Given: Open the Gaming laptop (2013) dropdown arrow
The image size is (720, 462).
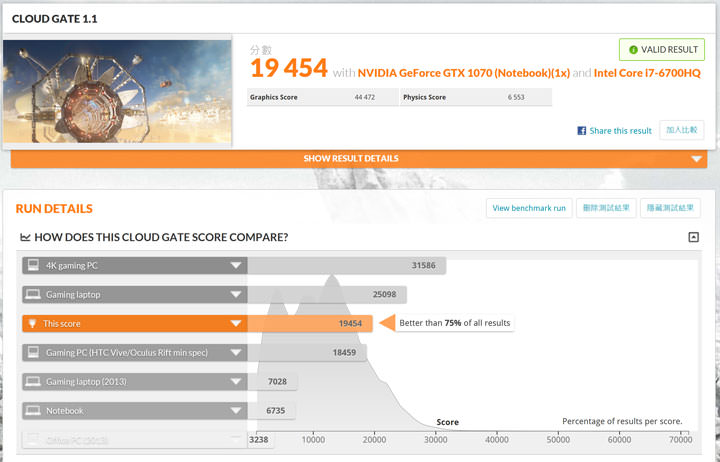Looking at the screenshot, I should pyautogui.click(x=236, y=382).
